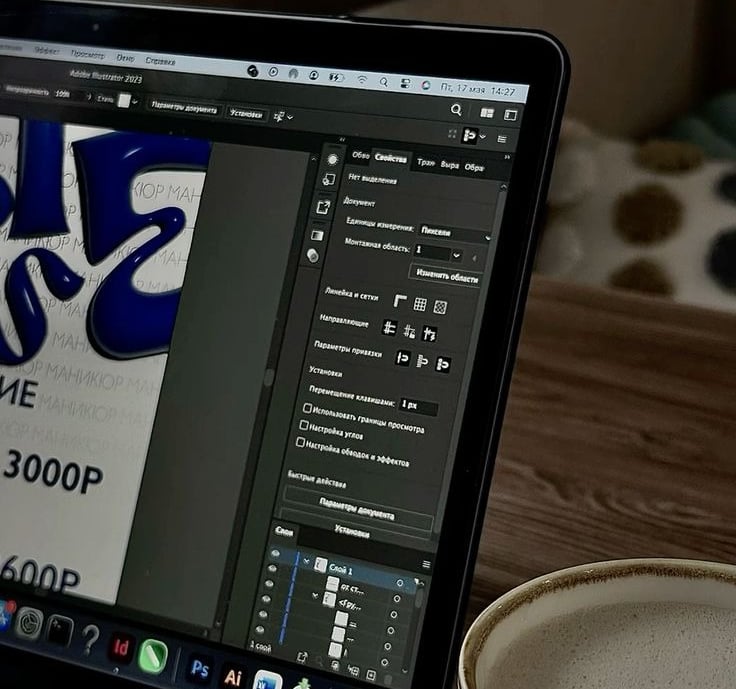Open the topmost round panel icon in the dock strip

pos(332,160)
